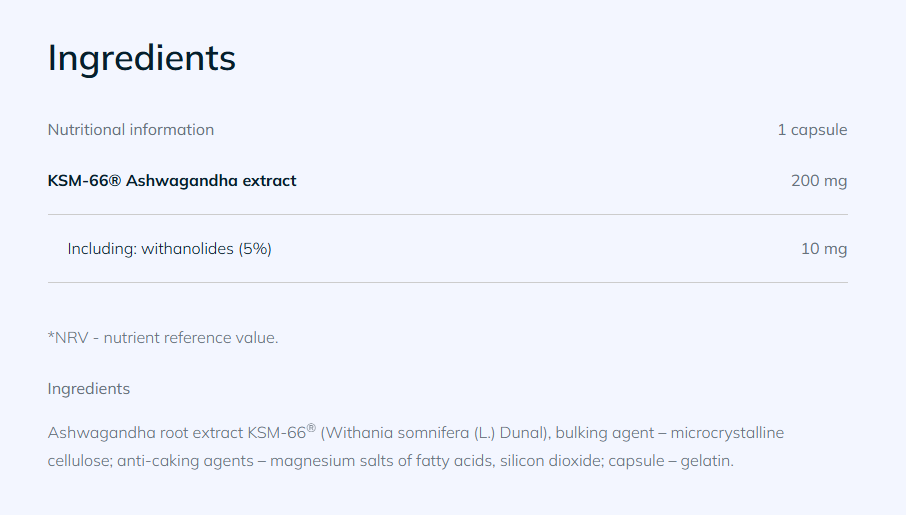This screenshot has height=515, width=906.
Task: Click the KSM-66® Ashwagandha extract row title
Action: (172, 180)
